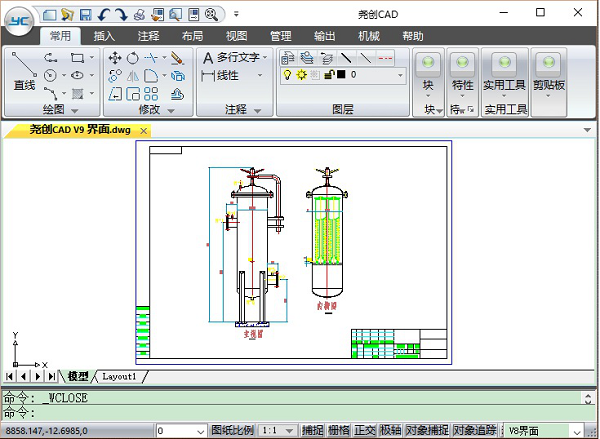
Task: Click the dashed red linetype icon
Action: tap(385, 58)
